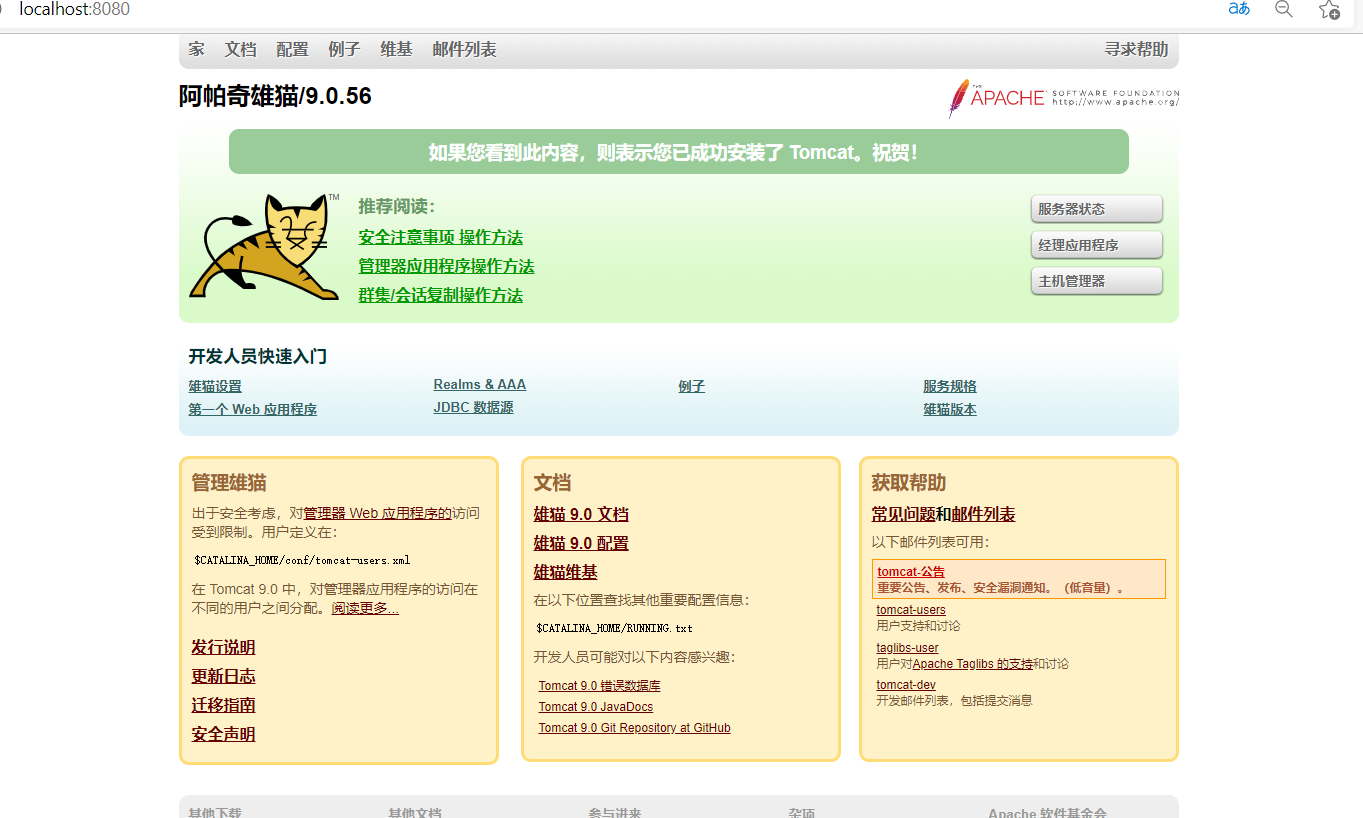Click the zoom out magnifier icon

1284,9
